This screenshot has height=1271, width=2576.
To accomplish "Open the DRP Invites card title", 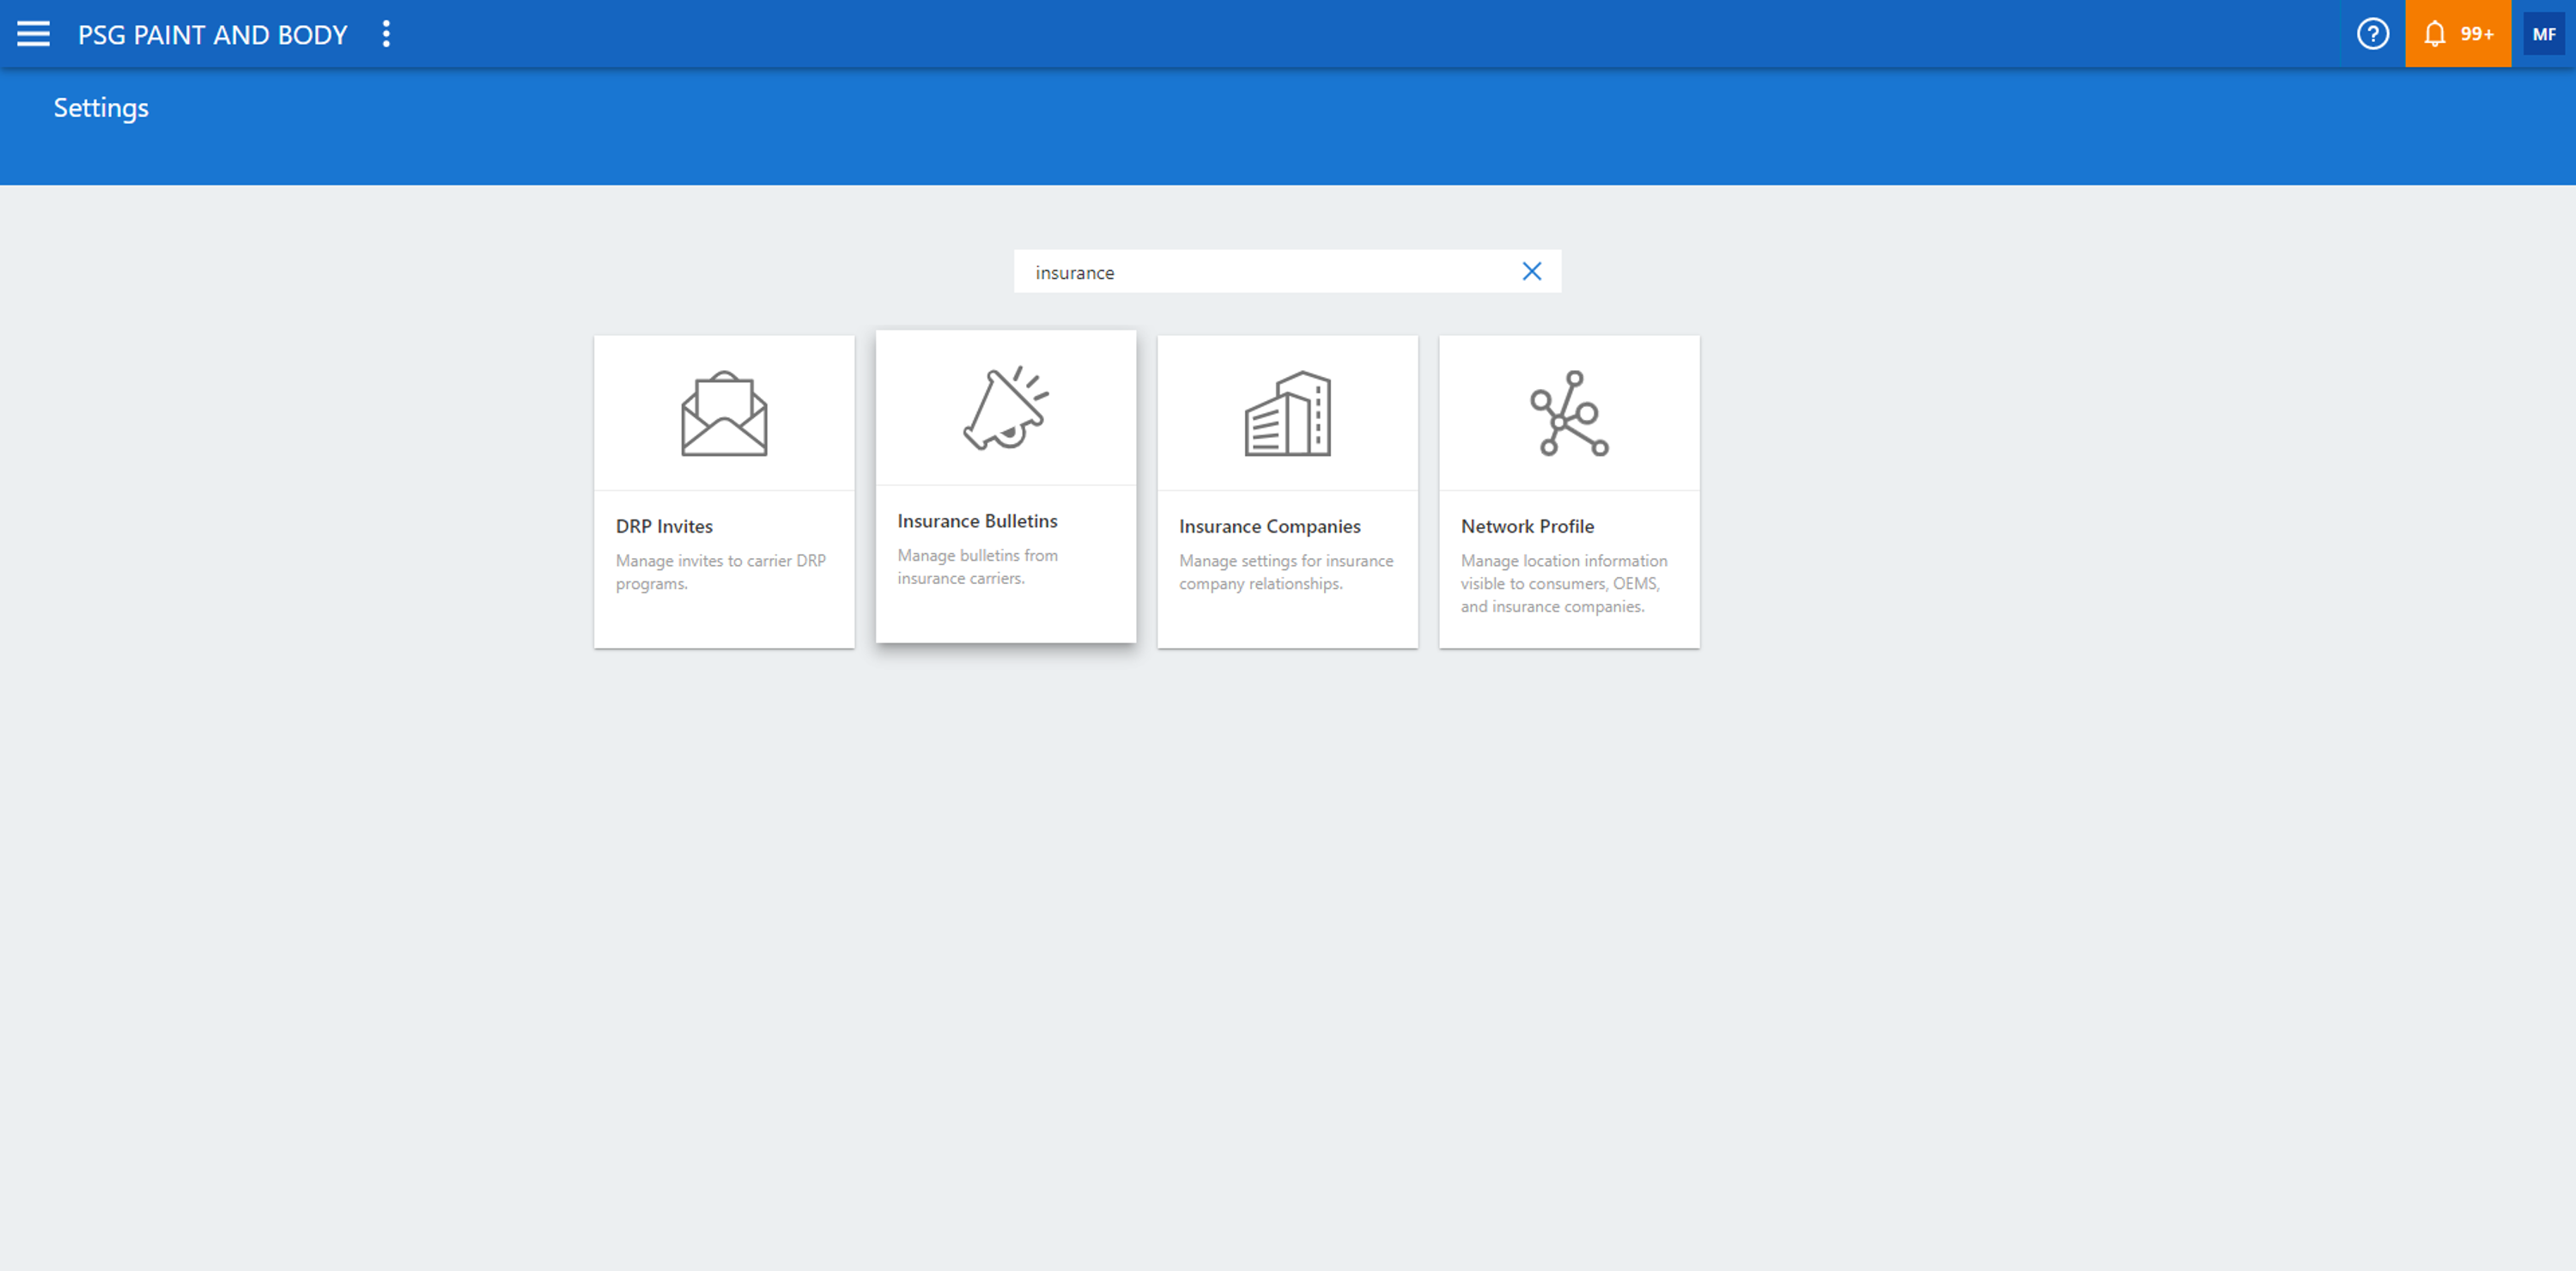I will 664,526.
